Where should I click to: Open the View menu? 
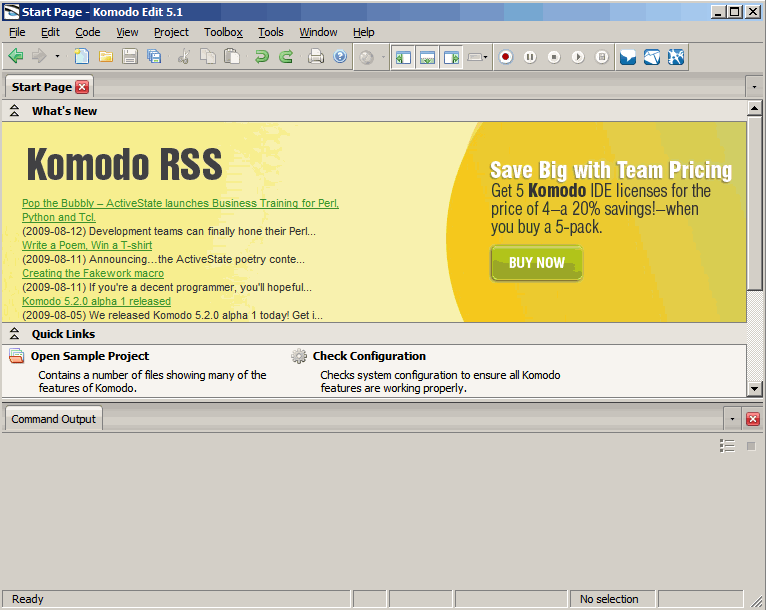[x=127, y=32]
